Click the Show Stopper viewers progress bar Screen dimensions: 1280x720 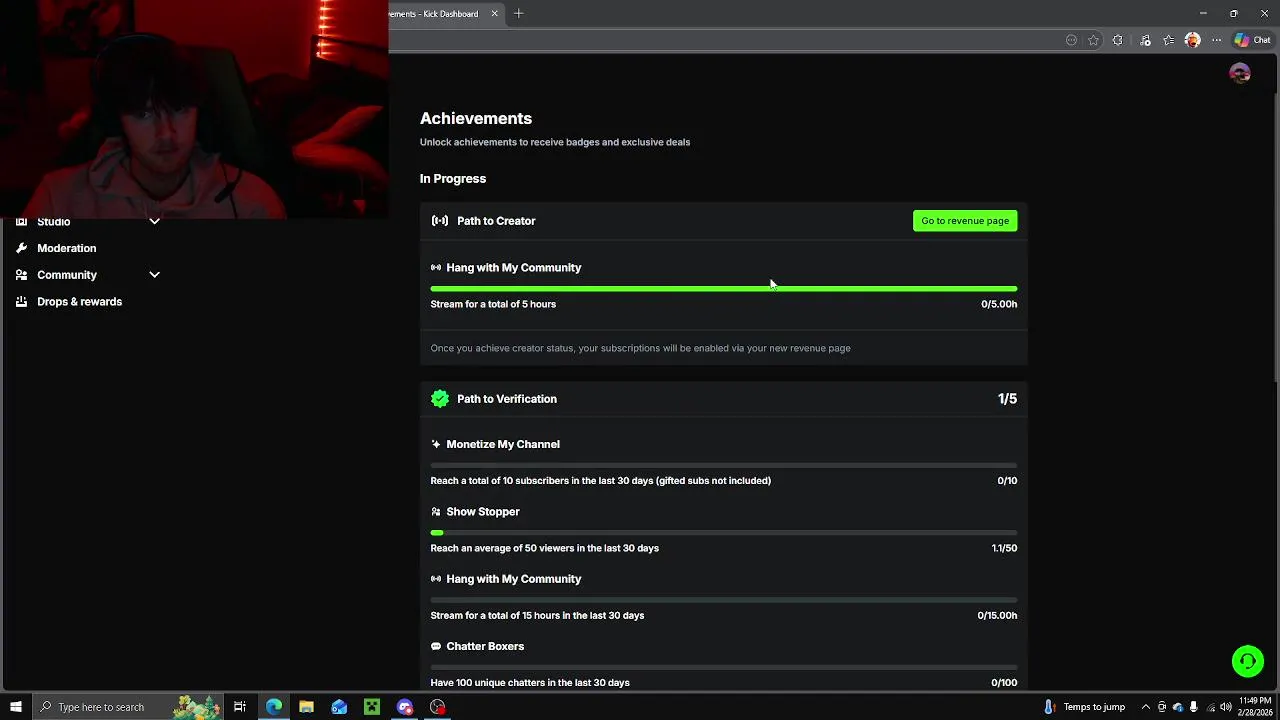(724, 533)
